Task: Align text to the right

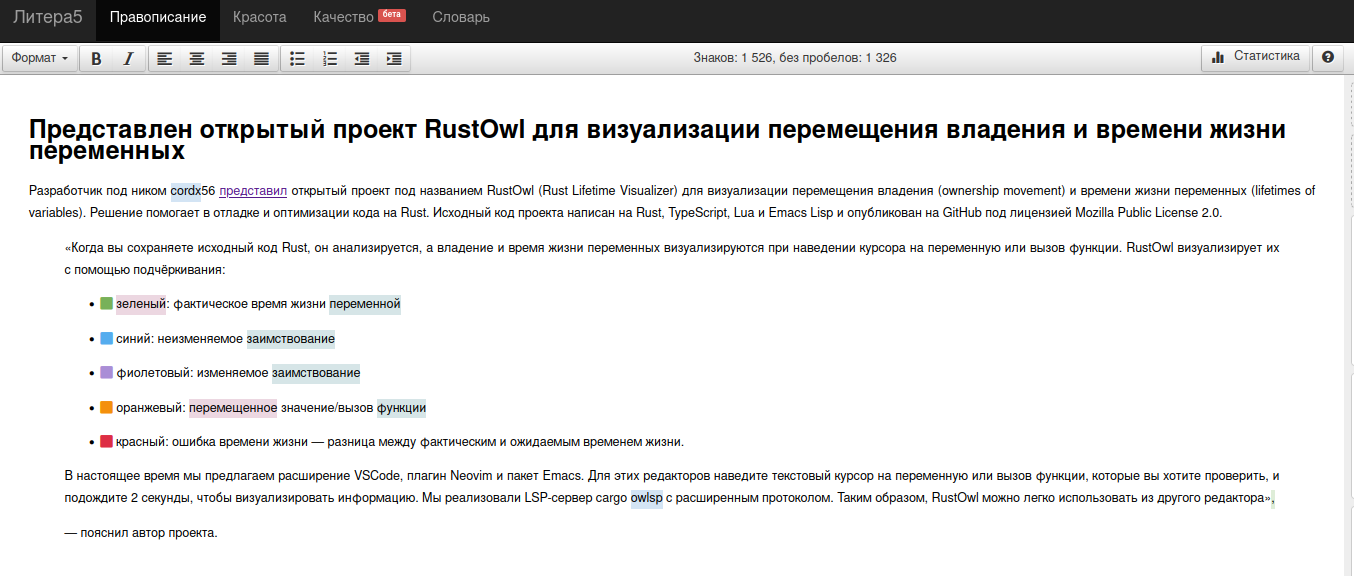Action: (228, 58)
